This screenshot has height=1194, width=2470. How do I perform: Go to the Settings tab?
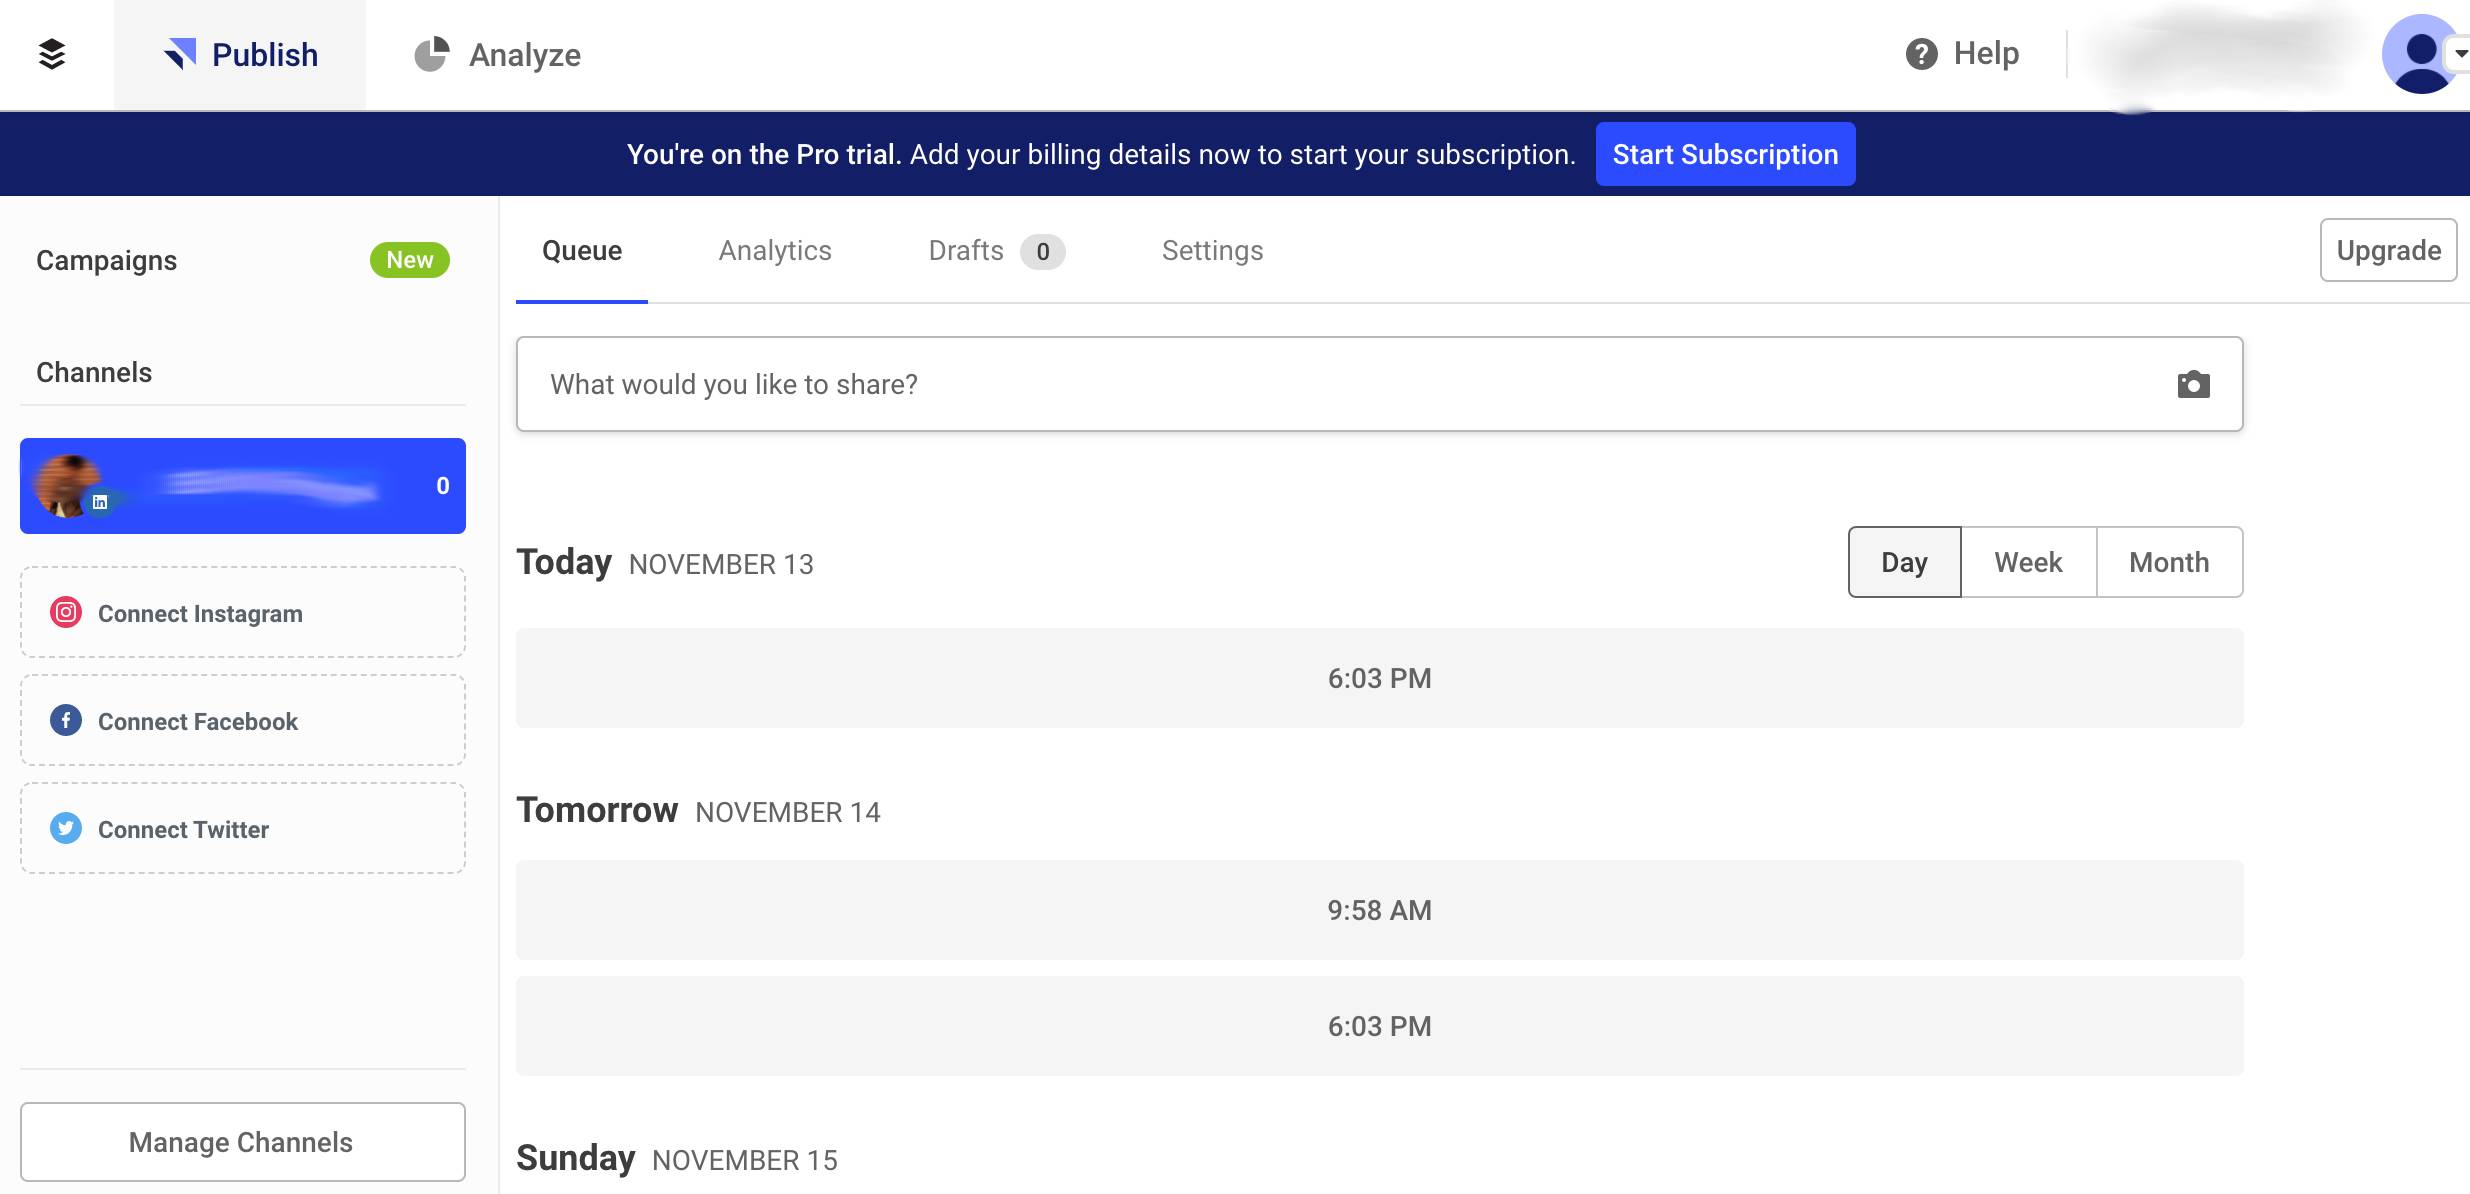(1212, 251)
